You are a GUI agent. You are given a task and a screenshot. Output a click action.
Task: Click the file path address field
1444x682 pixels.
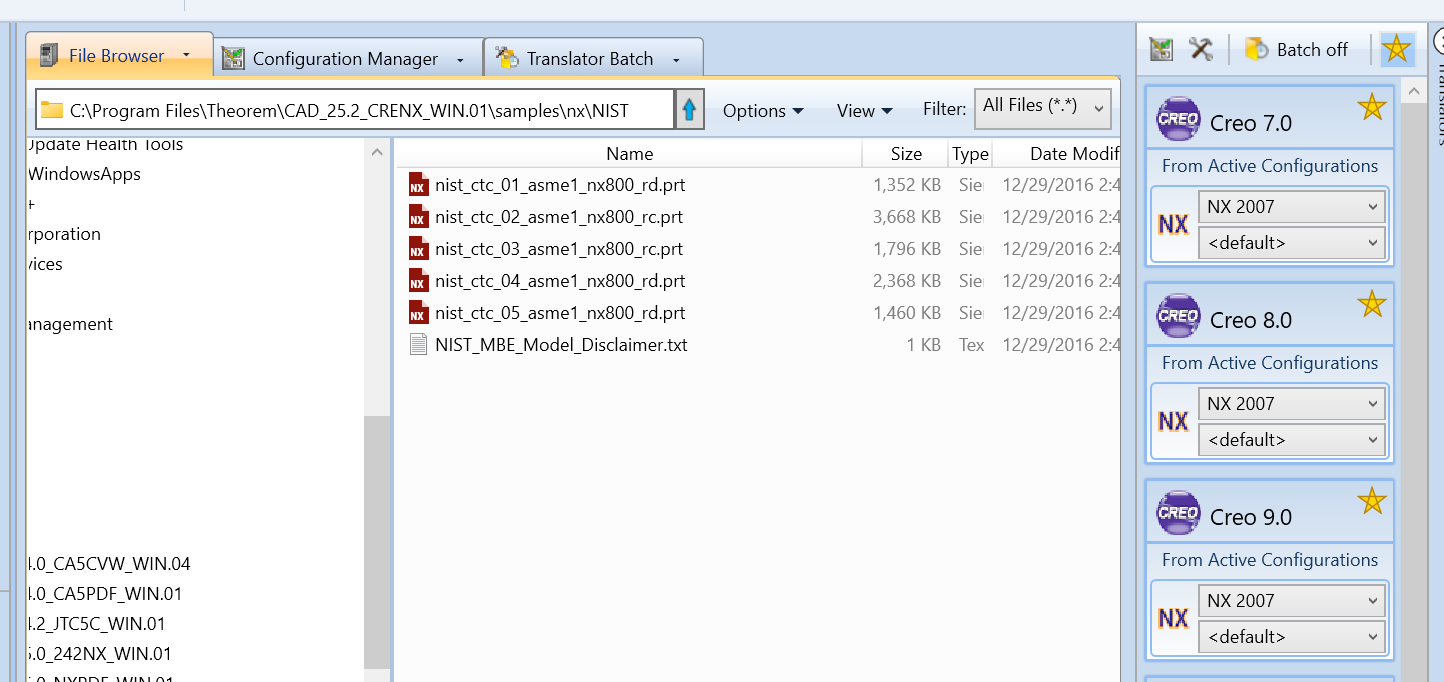[x=355, y=110]
